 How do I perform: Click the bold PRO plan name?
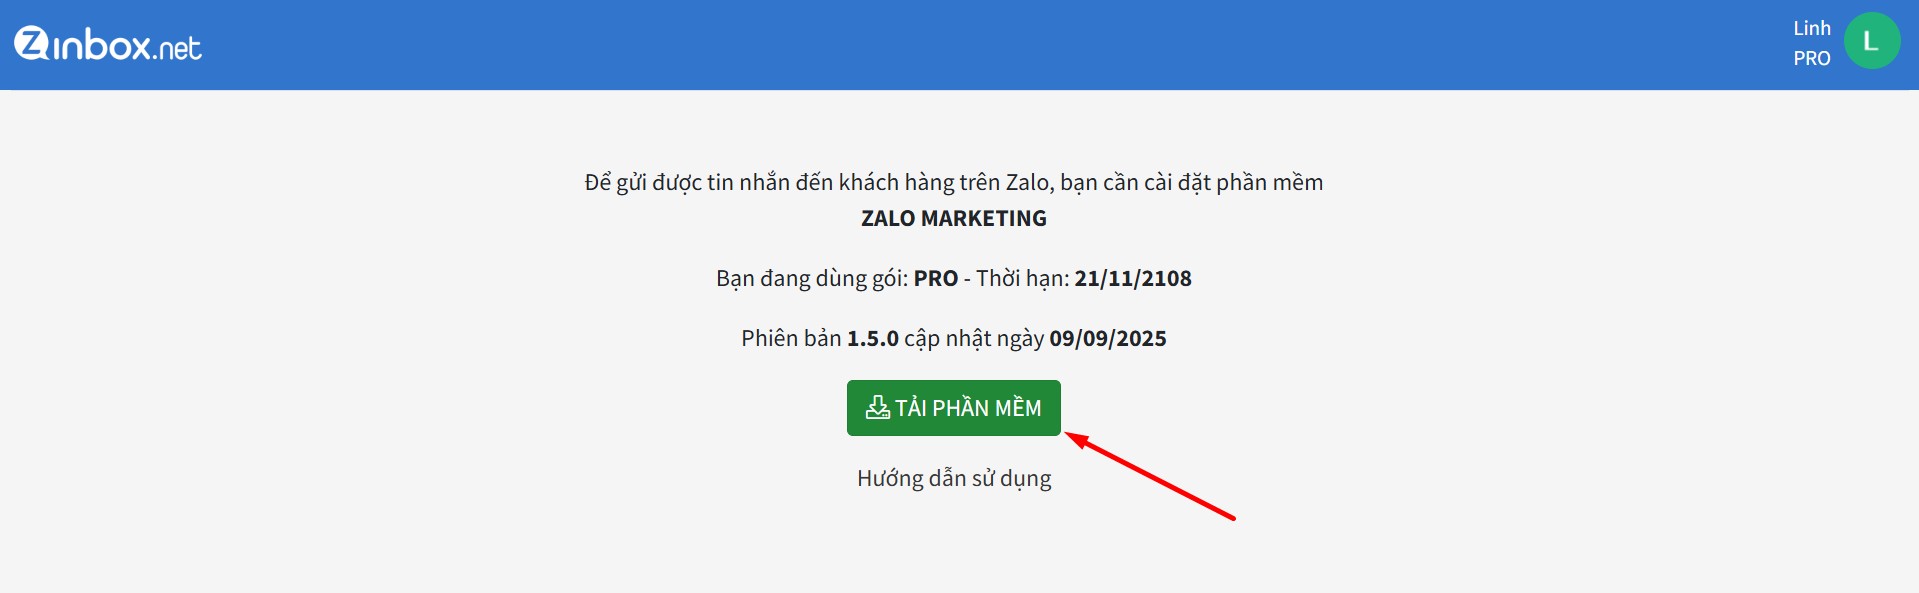935,278
